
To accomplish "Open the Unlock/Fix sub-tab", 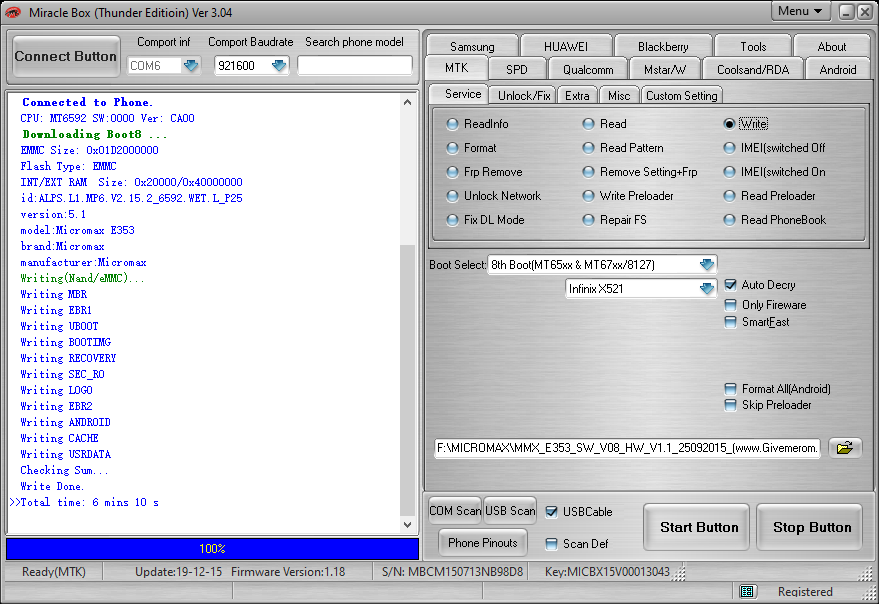I will (524, 95).
